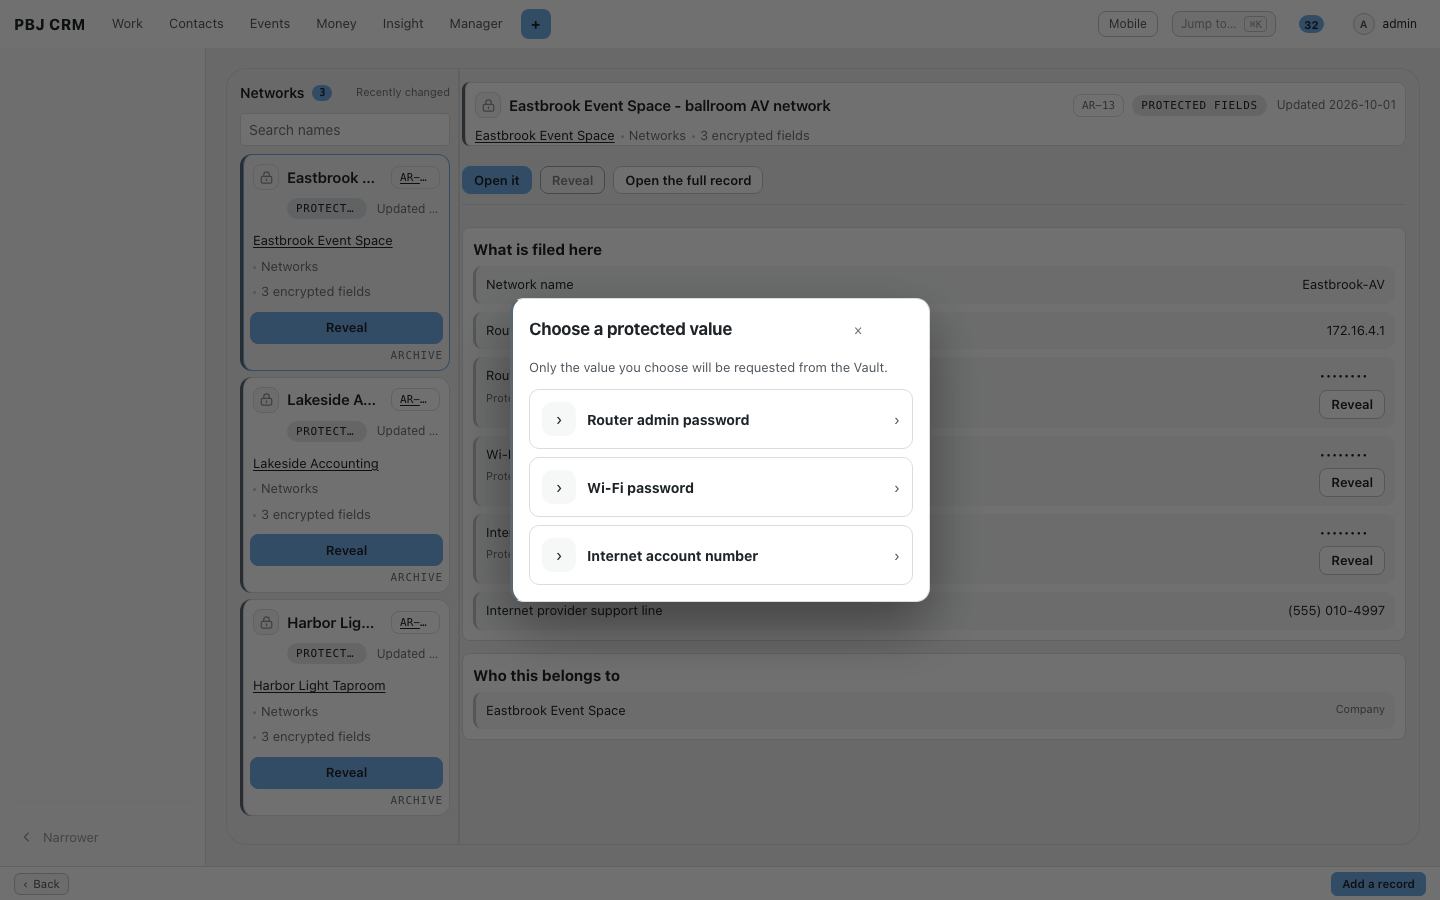Choose Internet account number option
Viewport: 1440px width, 900px height.
click(x=720, y=555)
